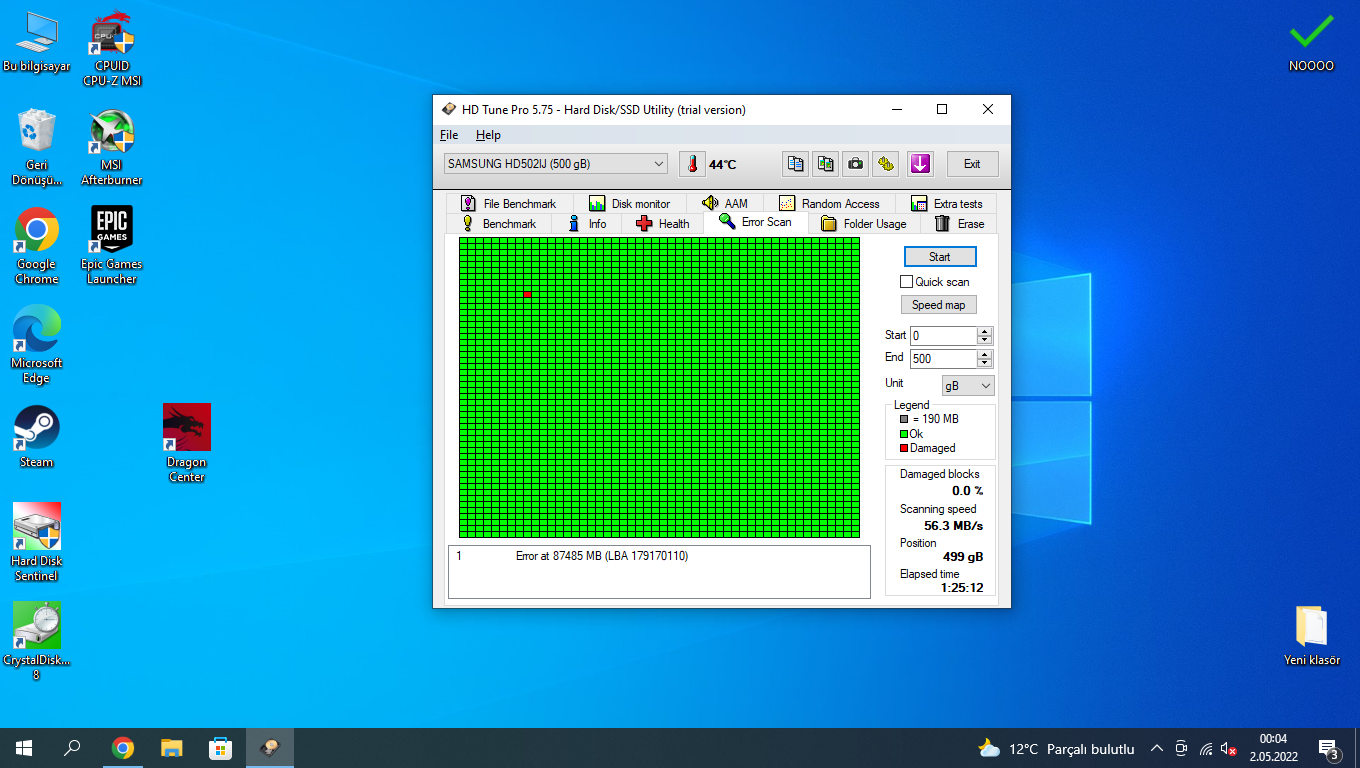This screenshot has height=768, width=1360.
Task: Click the Chrome taskbar icon
Action: (123, 748)
